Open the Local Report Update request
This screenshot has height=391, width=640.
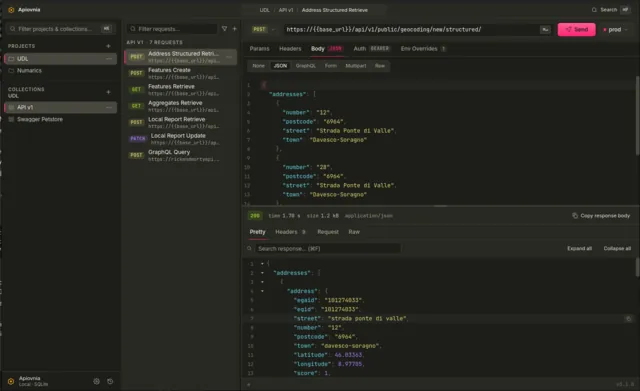coord(180,139)
